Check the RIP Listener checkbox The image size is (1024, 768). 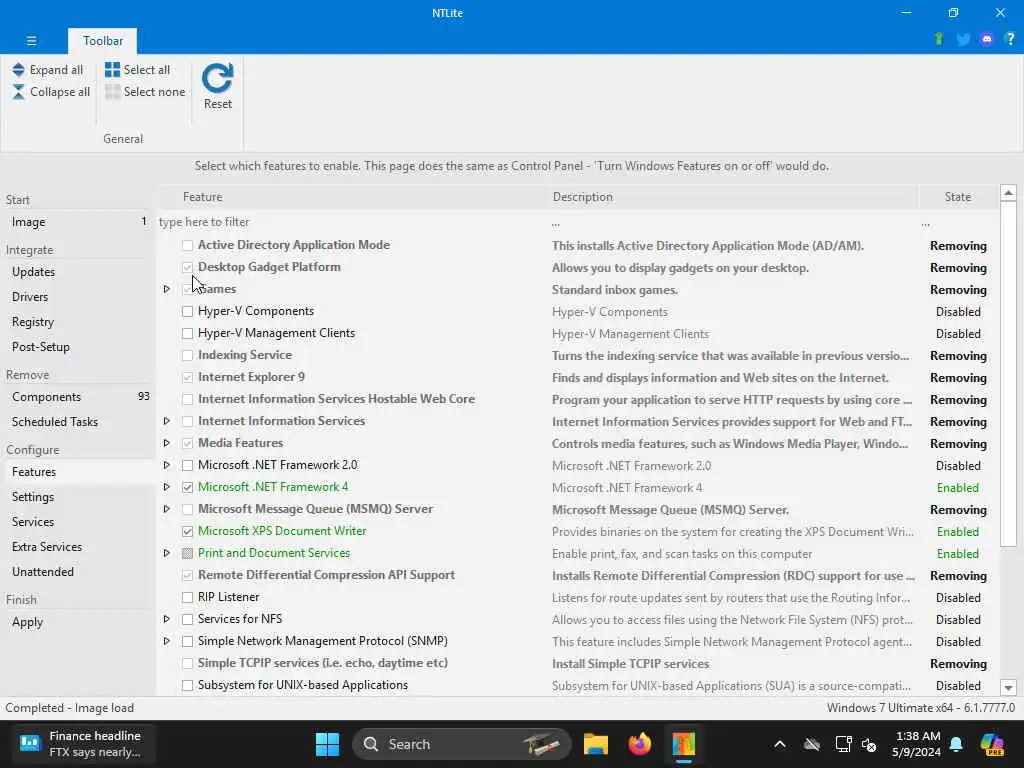click(187, 597)
